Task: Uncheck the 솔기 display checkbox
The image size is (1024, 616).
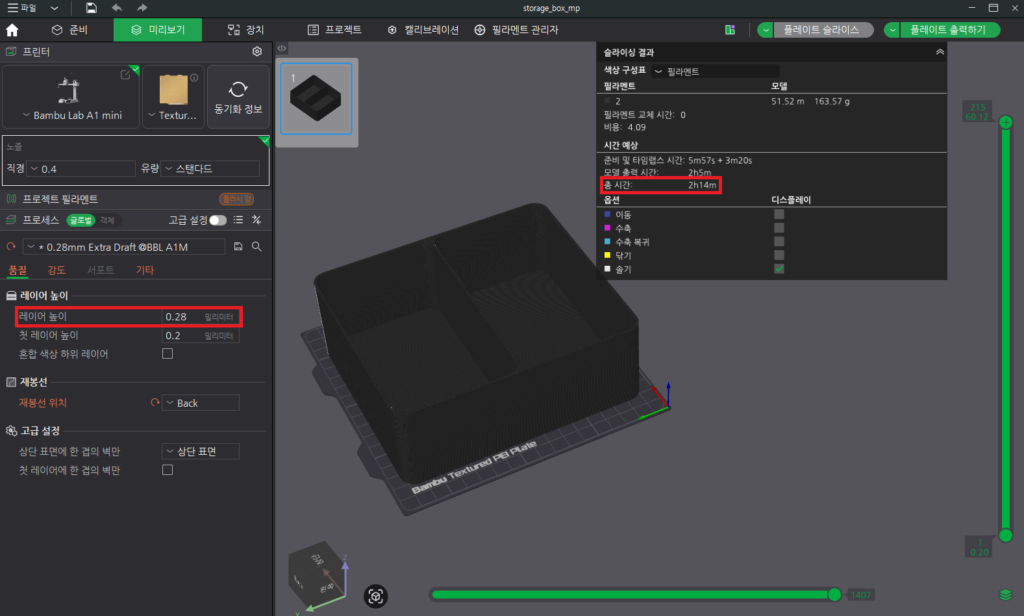Action: click(x=779, y=269)
